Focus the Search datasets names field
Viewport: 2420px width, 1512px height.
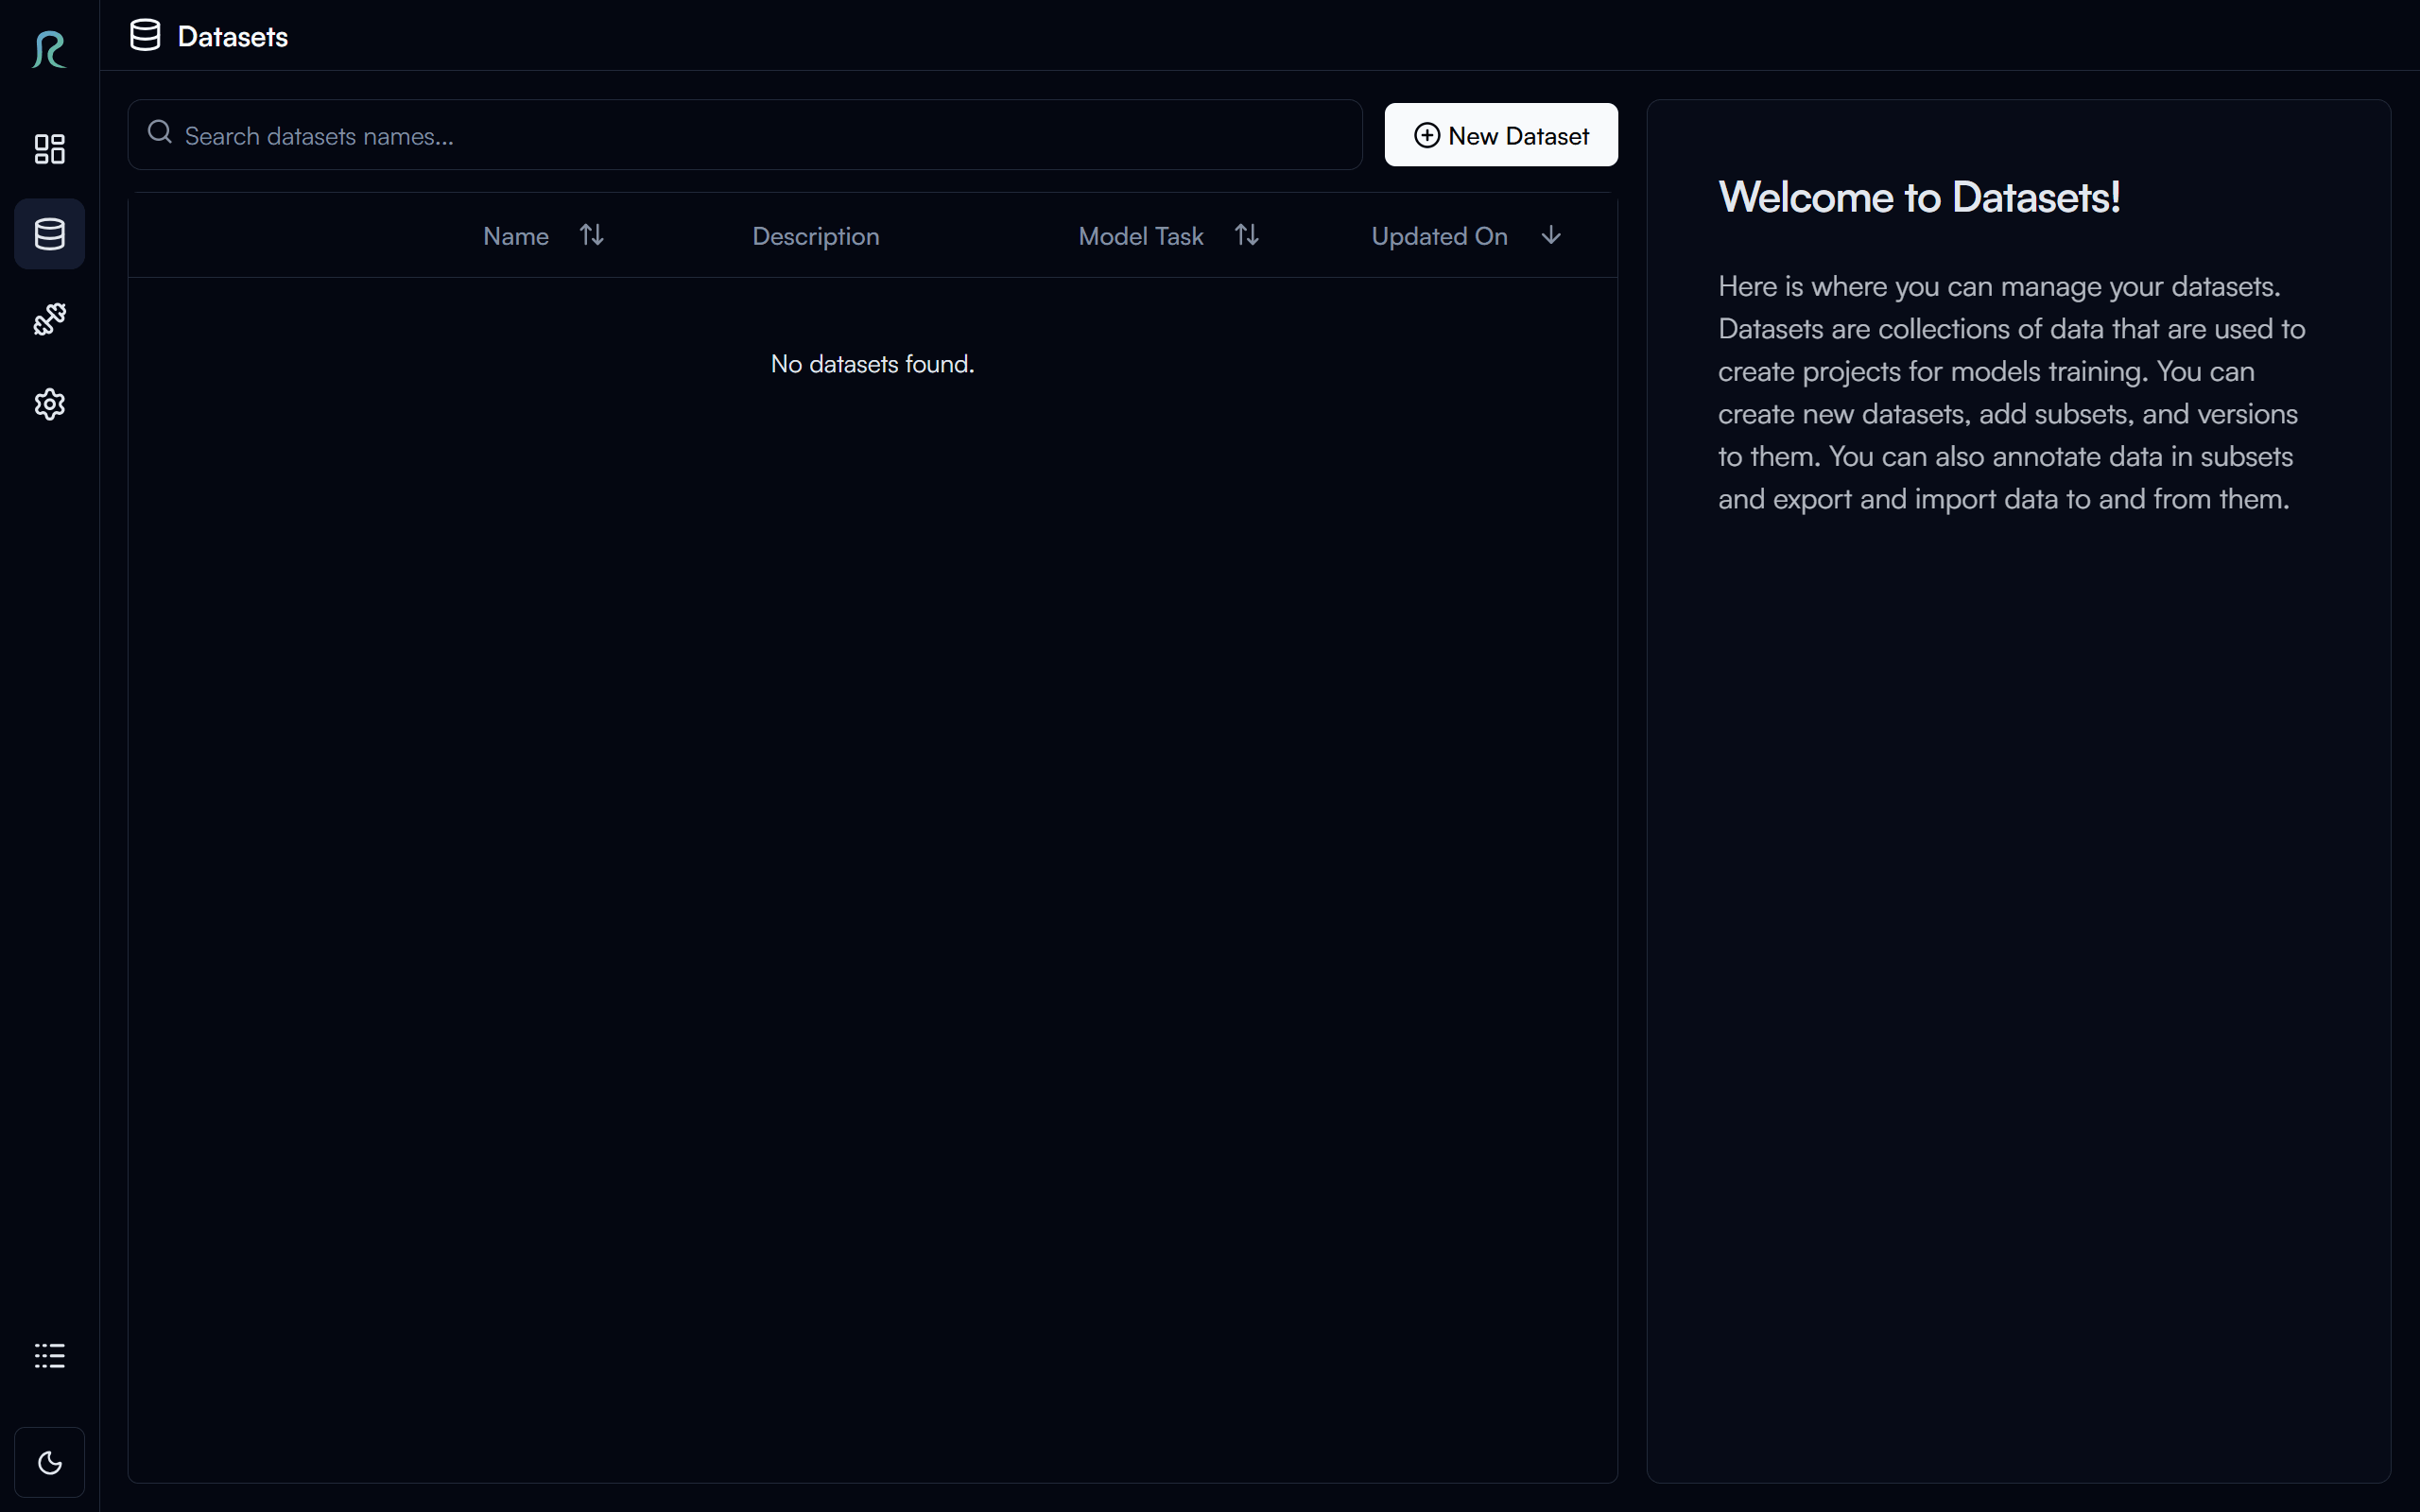point(745,135)
